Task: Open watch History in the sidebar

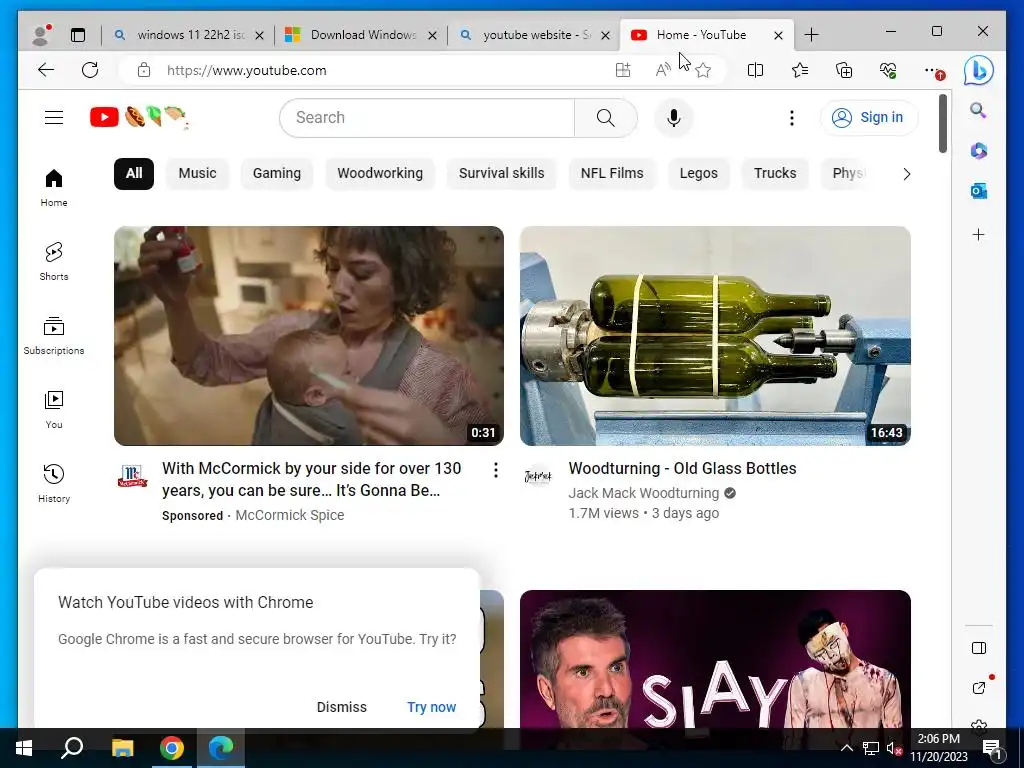Action: coord(54,483)
